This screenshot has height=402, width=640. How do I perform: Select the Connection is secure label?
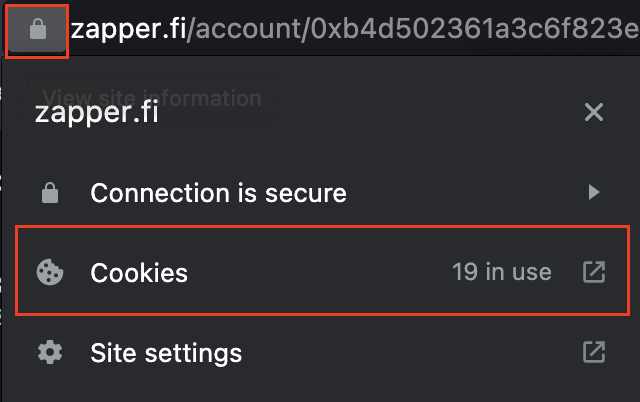click(218, 193)
